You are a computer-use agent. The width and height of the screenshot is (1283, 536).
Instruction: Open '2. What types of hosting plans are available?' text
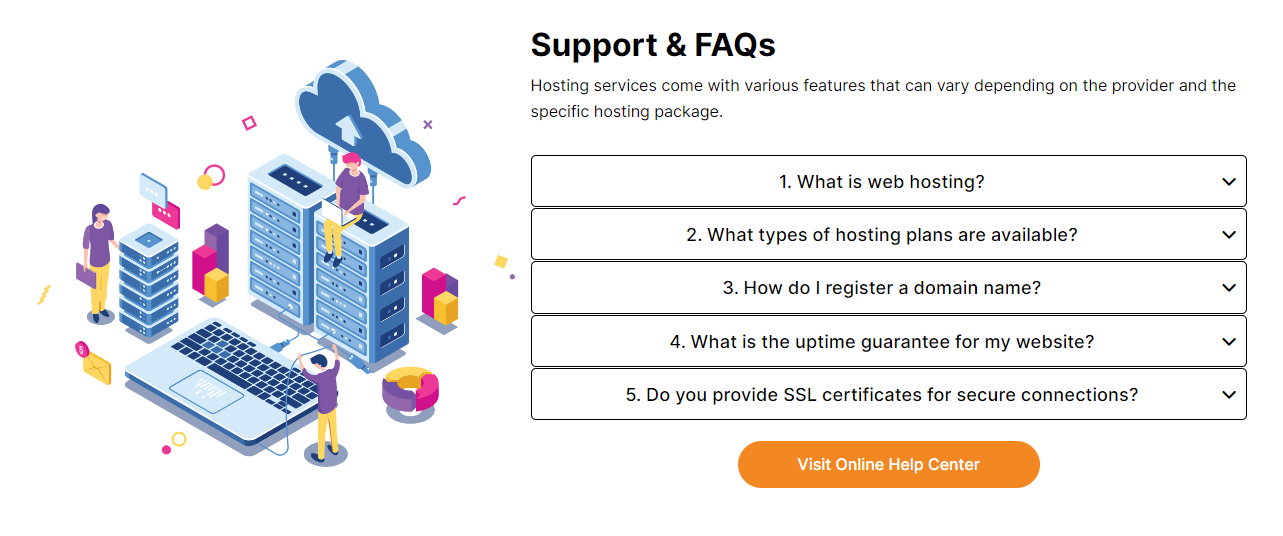pyautogui.click(x=881, y=235)
